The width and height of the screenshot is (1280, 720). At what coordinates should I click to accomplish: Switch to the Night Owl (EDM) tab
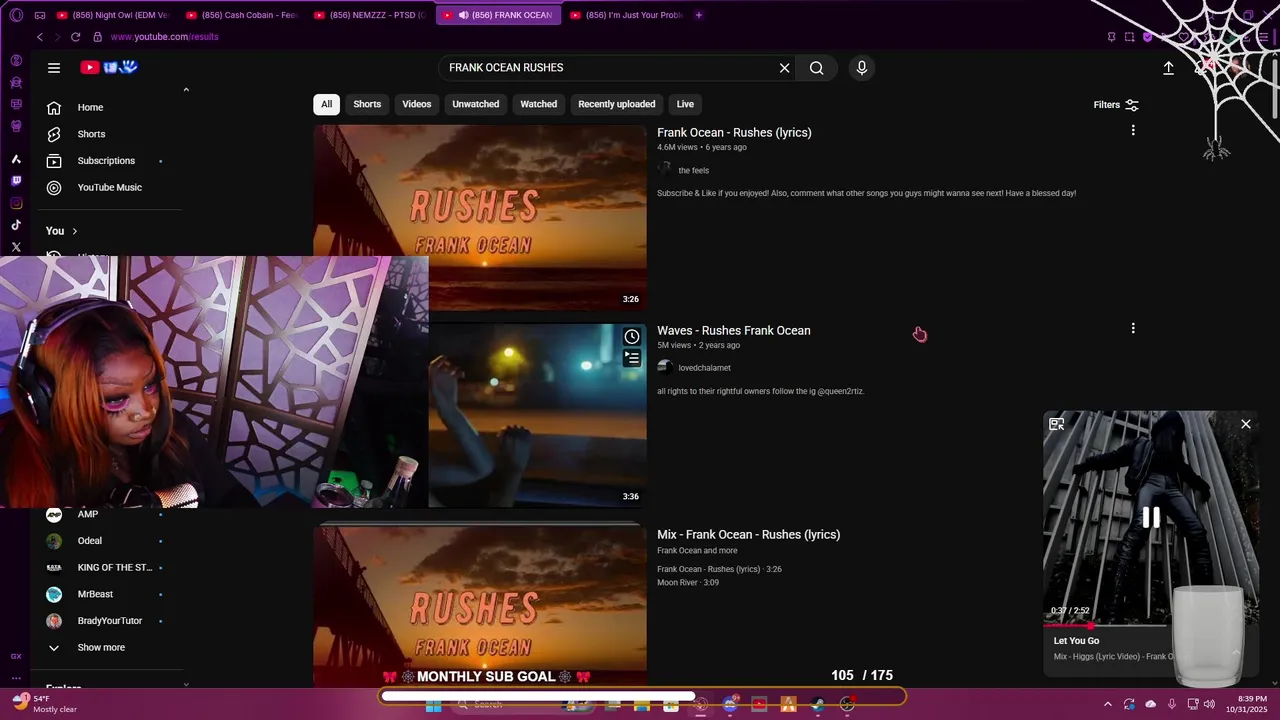click(113, 15)
